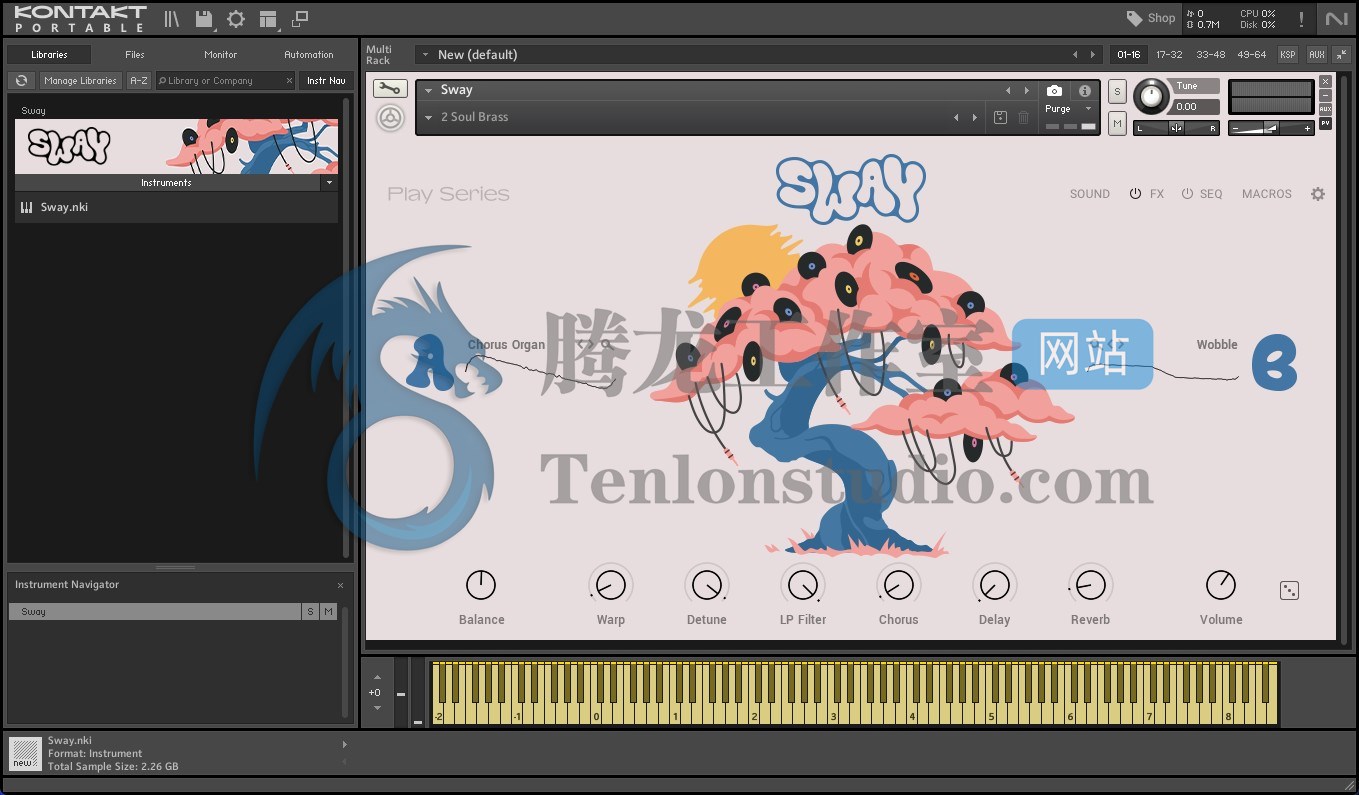
Task: Close the Instrument Navigator pane
Action: point(340,585)
